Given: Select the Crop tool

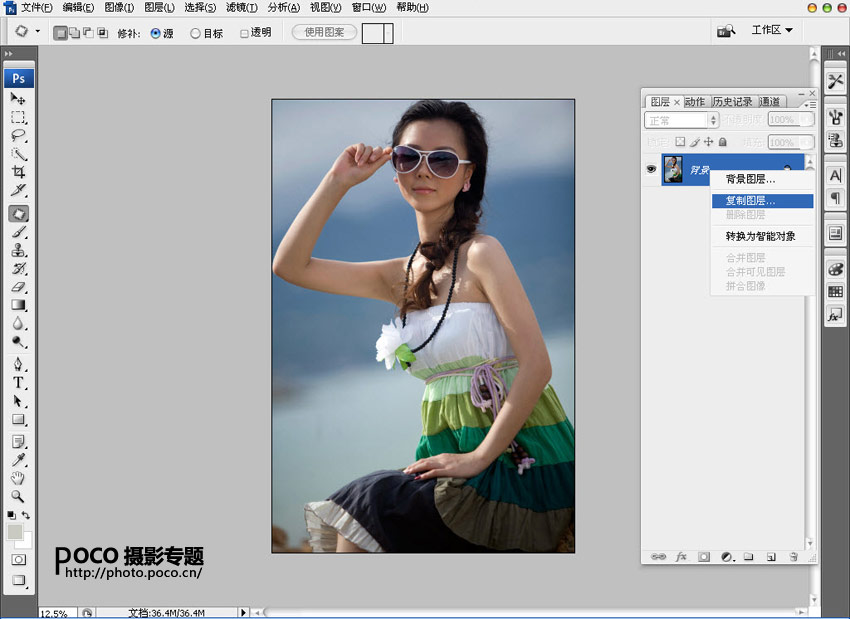Looking at the screenshot, I should 18,172.
